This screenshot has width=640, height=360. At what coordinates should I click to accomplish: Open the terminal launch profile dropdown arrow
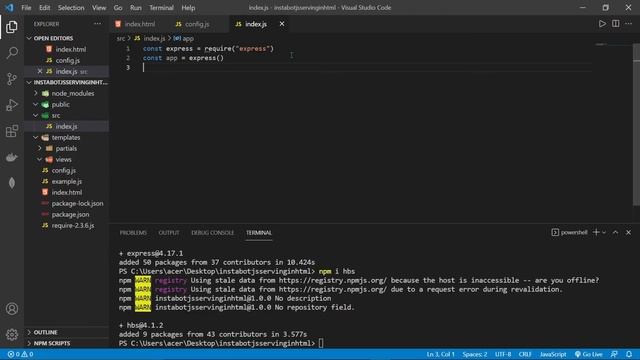604,232
